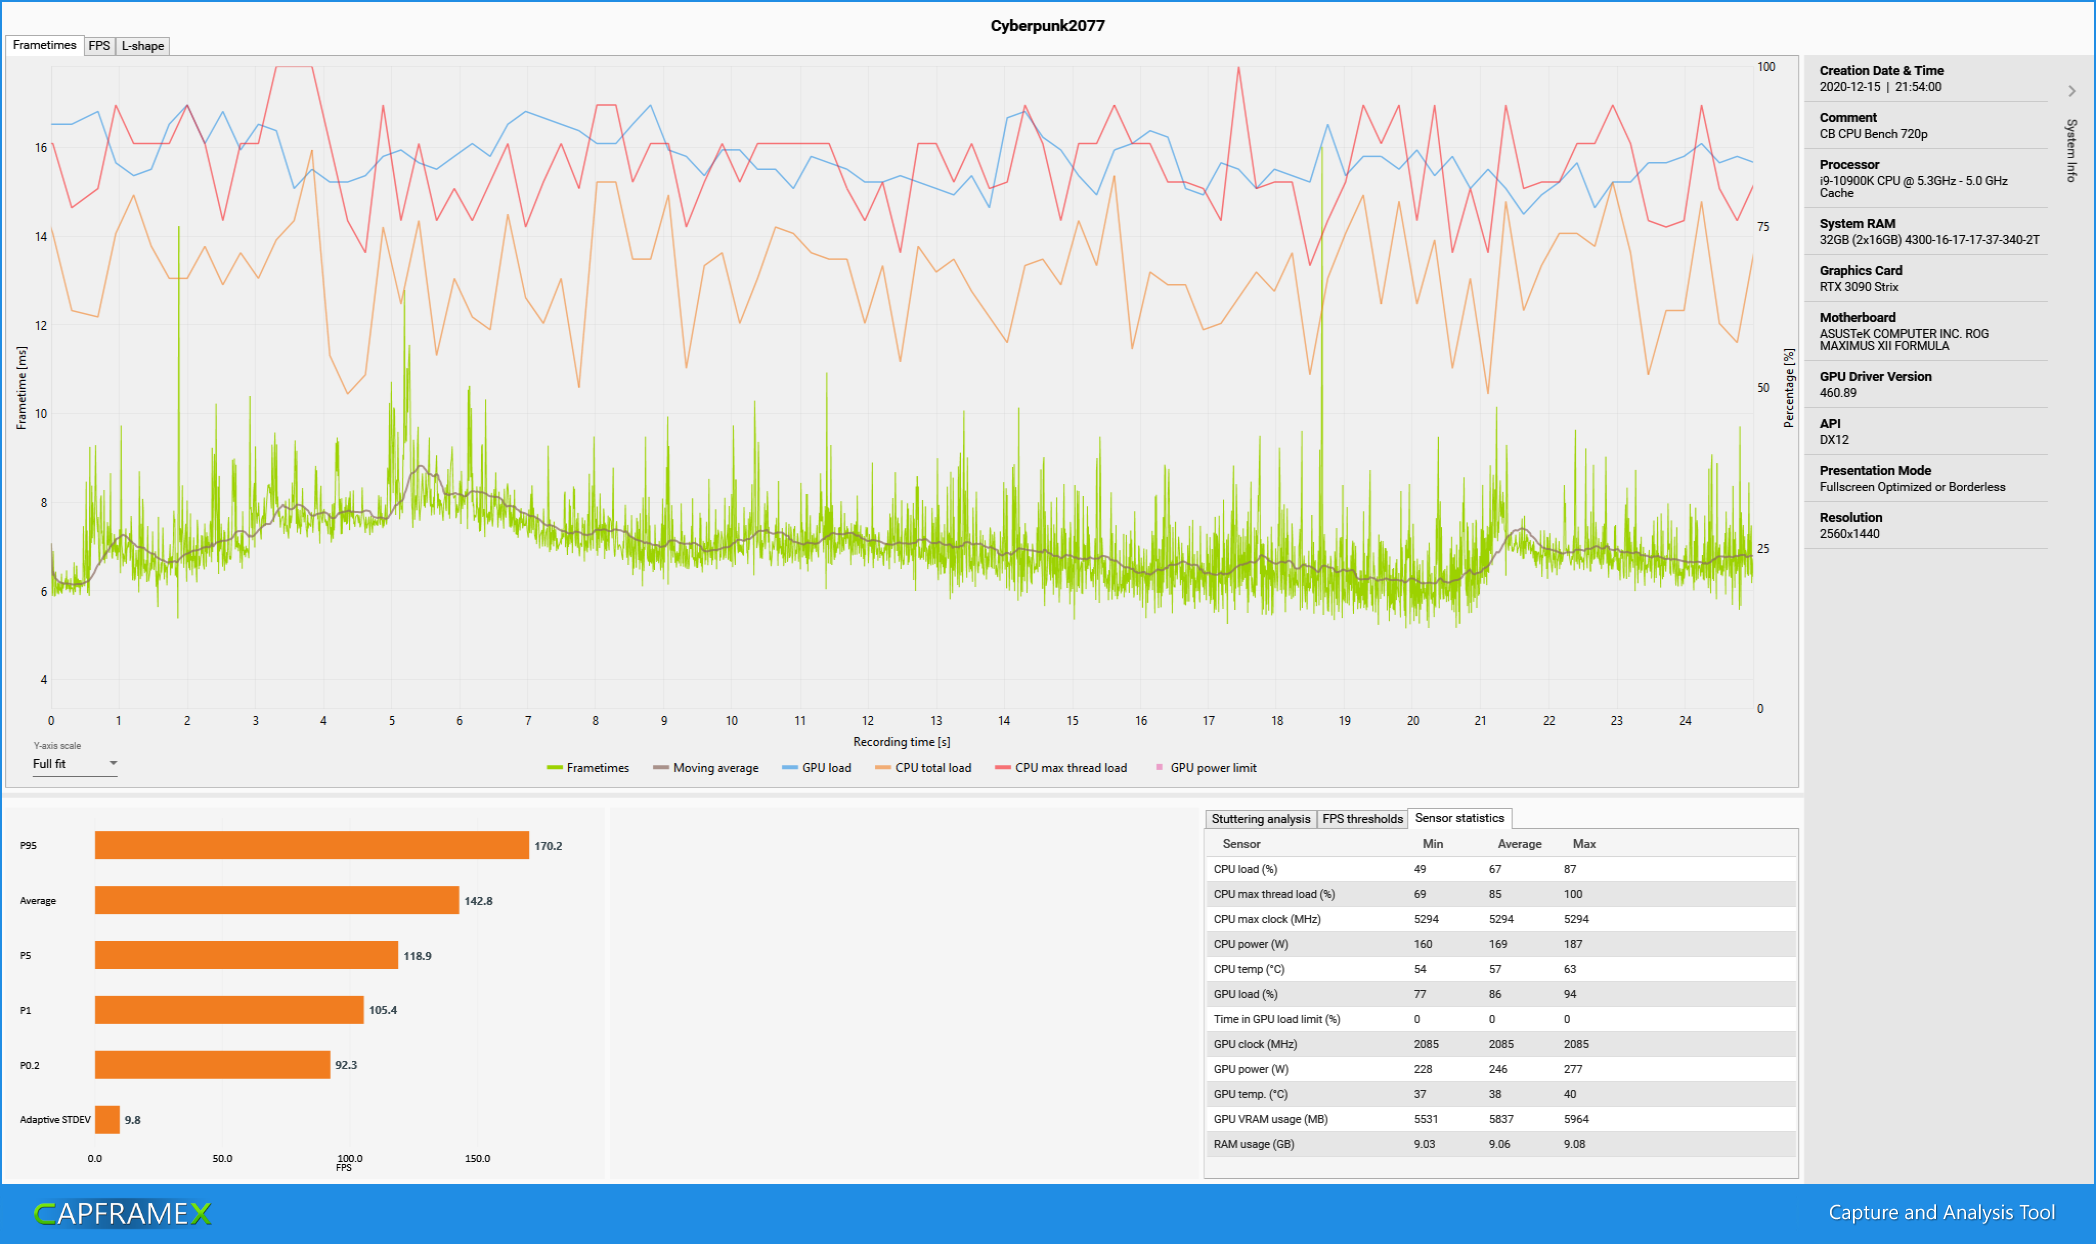This screenshot has height=1244, width=2096.
Task: Collapse the System Info side panel chevron
Action: coord(2072,91)
